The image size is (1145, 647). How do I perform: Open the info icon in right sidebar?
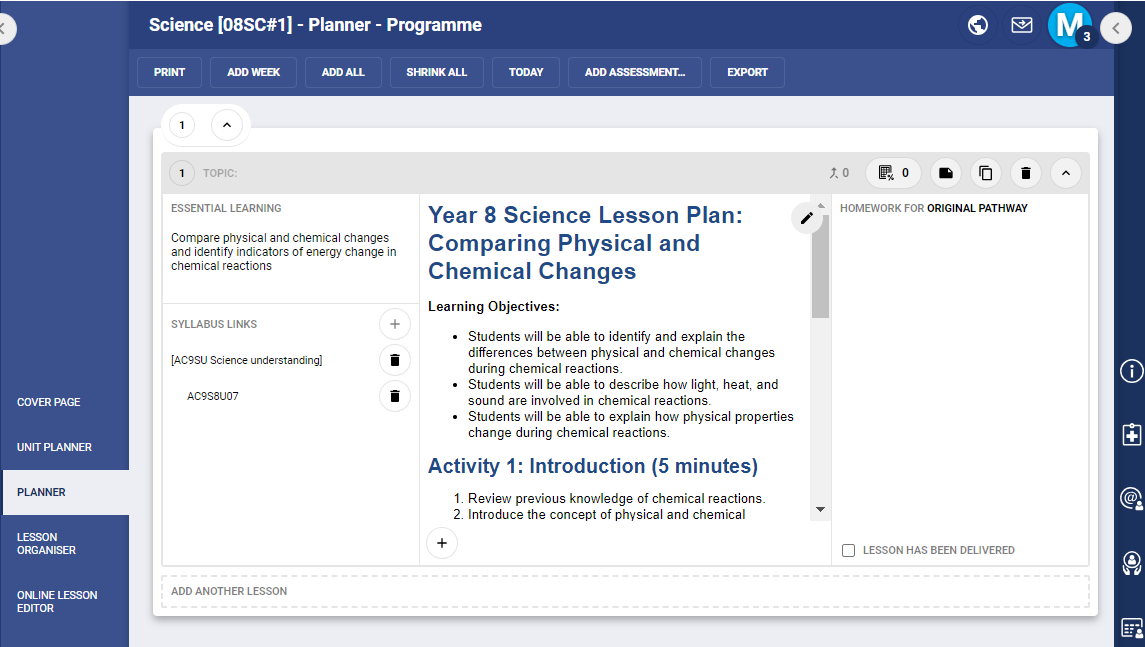pos(1131,371)
